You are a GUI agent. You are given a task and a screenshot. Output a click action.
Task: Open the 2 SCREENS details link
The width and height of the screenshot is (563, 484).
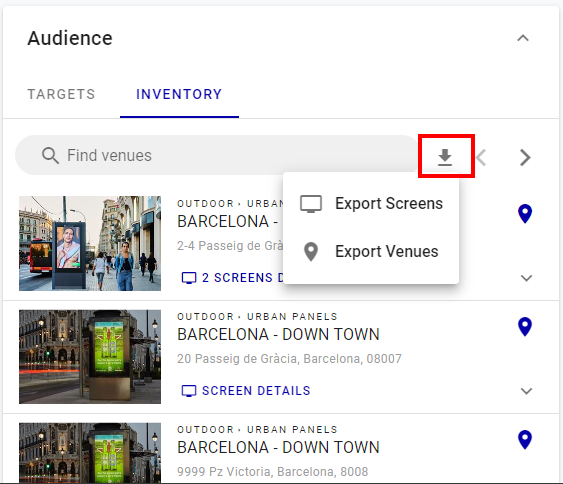click(232, 278)
